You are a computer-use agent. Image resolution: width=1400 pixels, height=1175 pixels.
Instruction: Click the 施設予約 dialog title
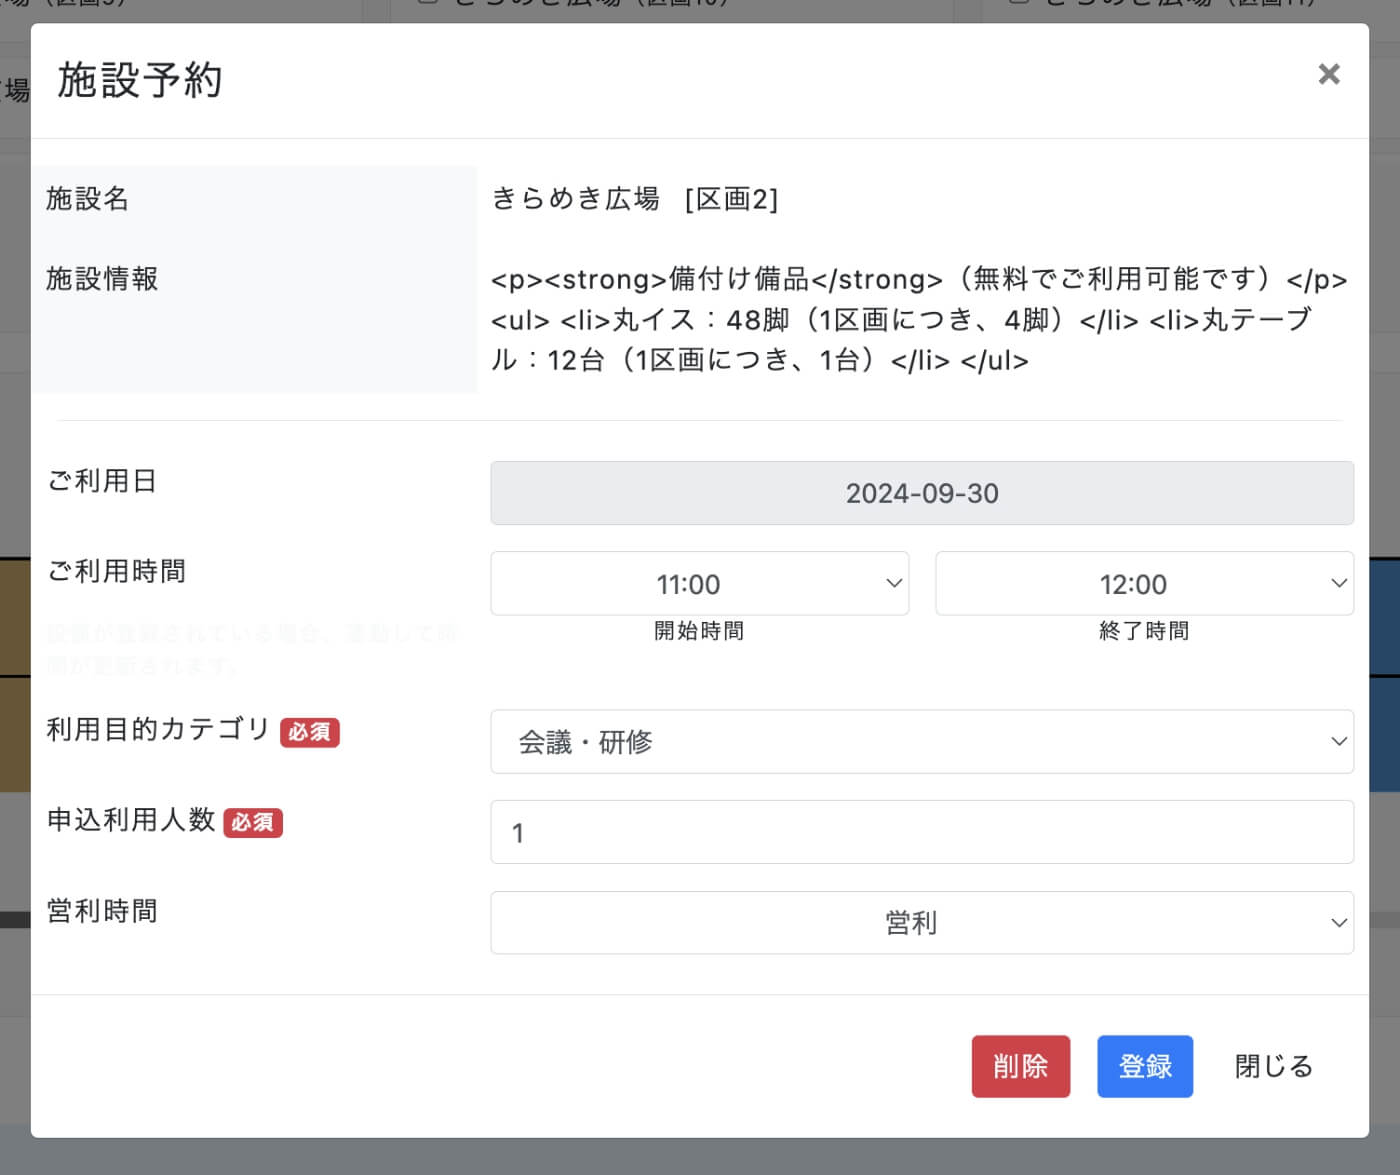click(x=140, y=80)
